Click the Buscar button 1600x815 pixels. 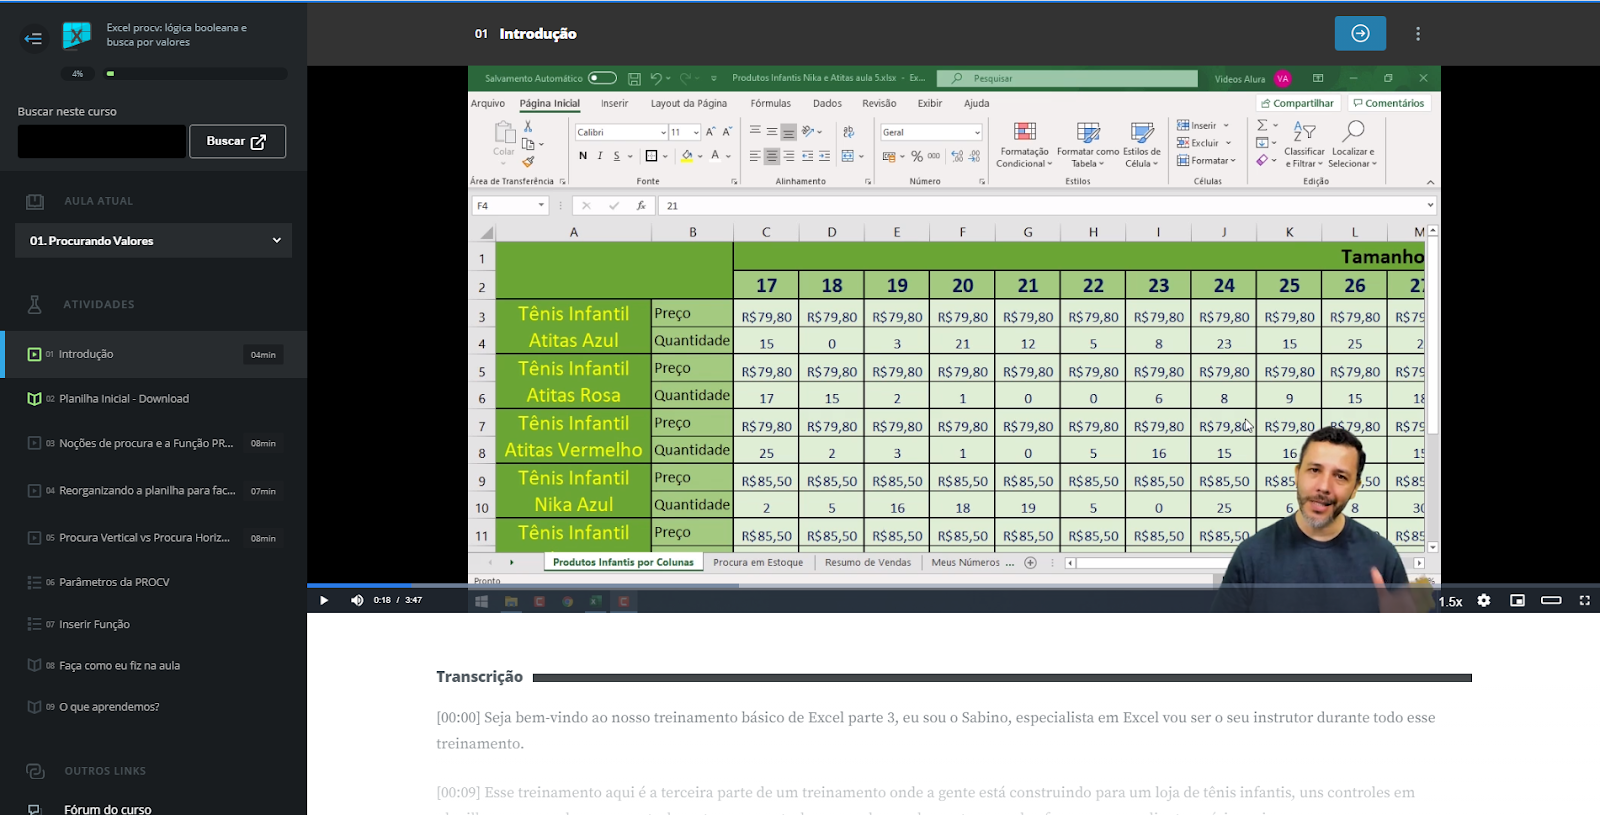click(x=237, y=141)
